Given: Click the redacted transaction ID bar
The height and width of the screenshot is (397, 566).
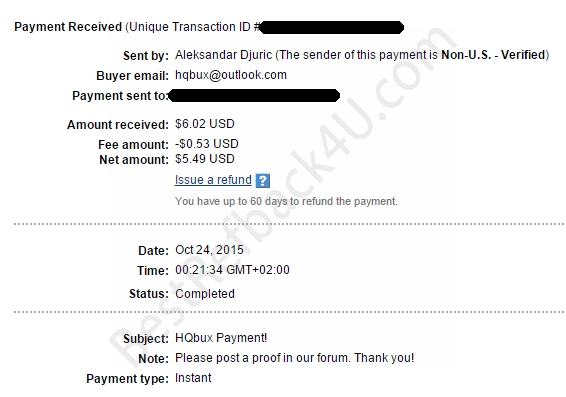Looking at the screenshot, I should click(331, 27).
